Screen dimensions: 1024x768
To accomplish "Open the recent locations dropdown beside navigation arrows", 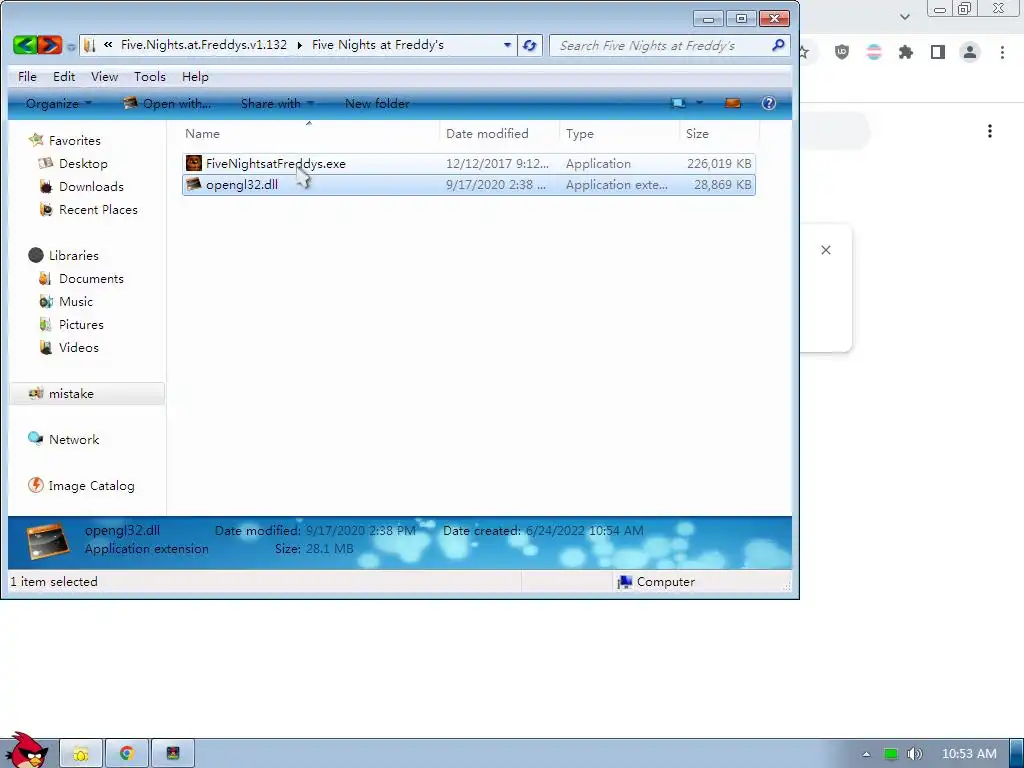I will point(71,46).
